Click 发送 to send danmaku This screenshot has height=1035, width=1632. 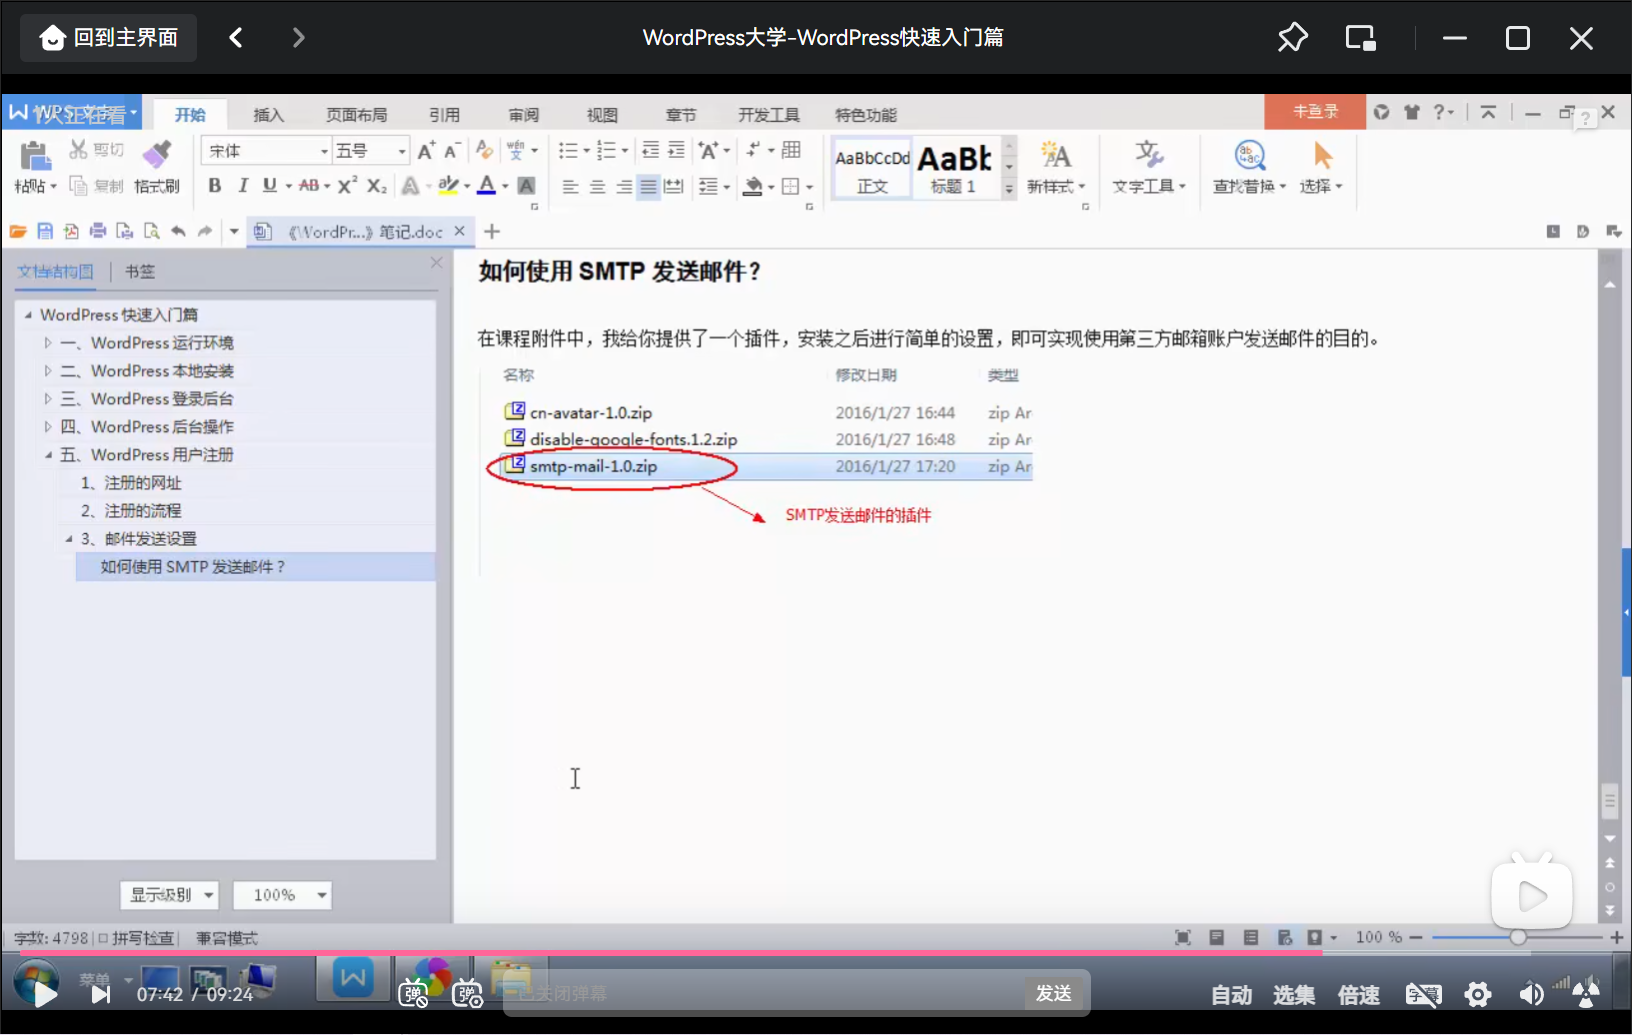pos(1054,993)
